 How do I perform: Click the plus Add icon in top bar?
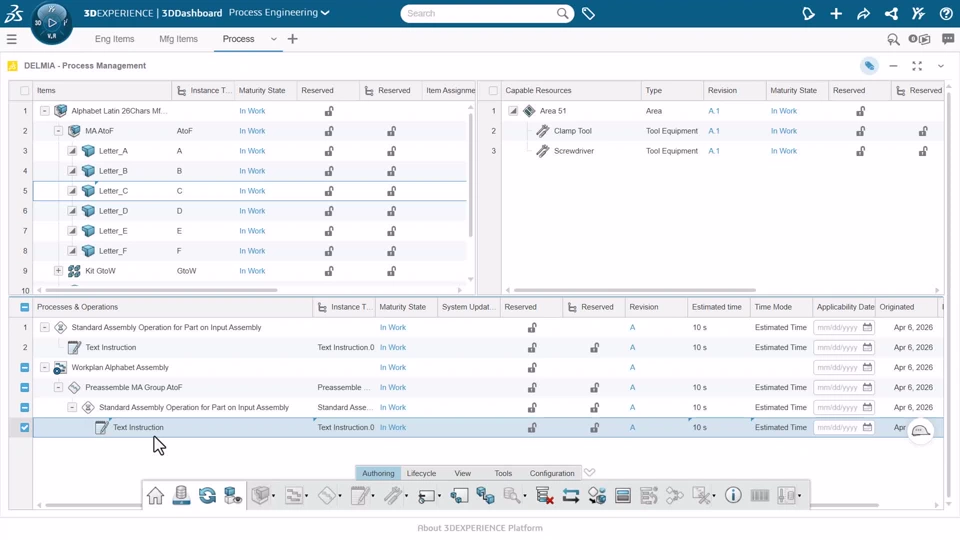pyautogui.click(x=836, y=13)
